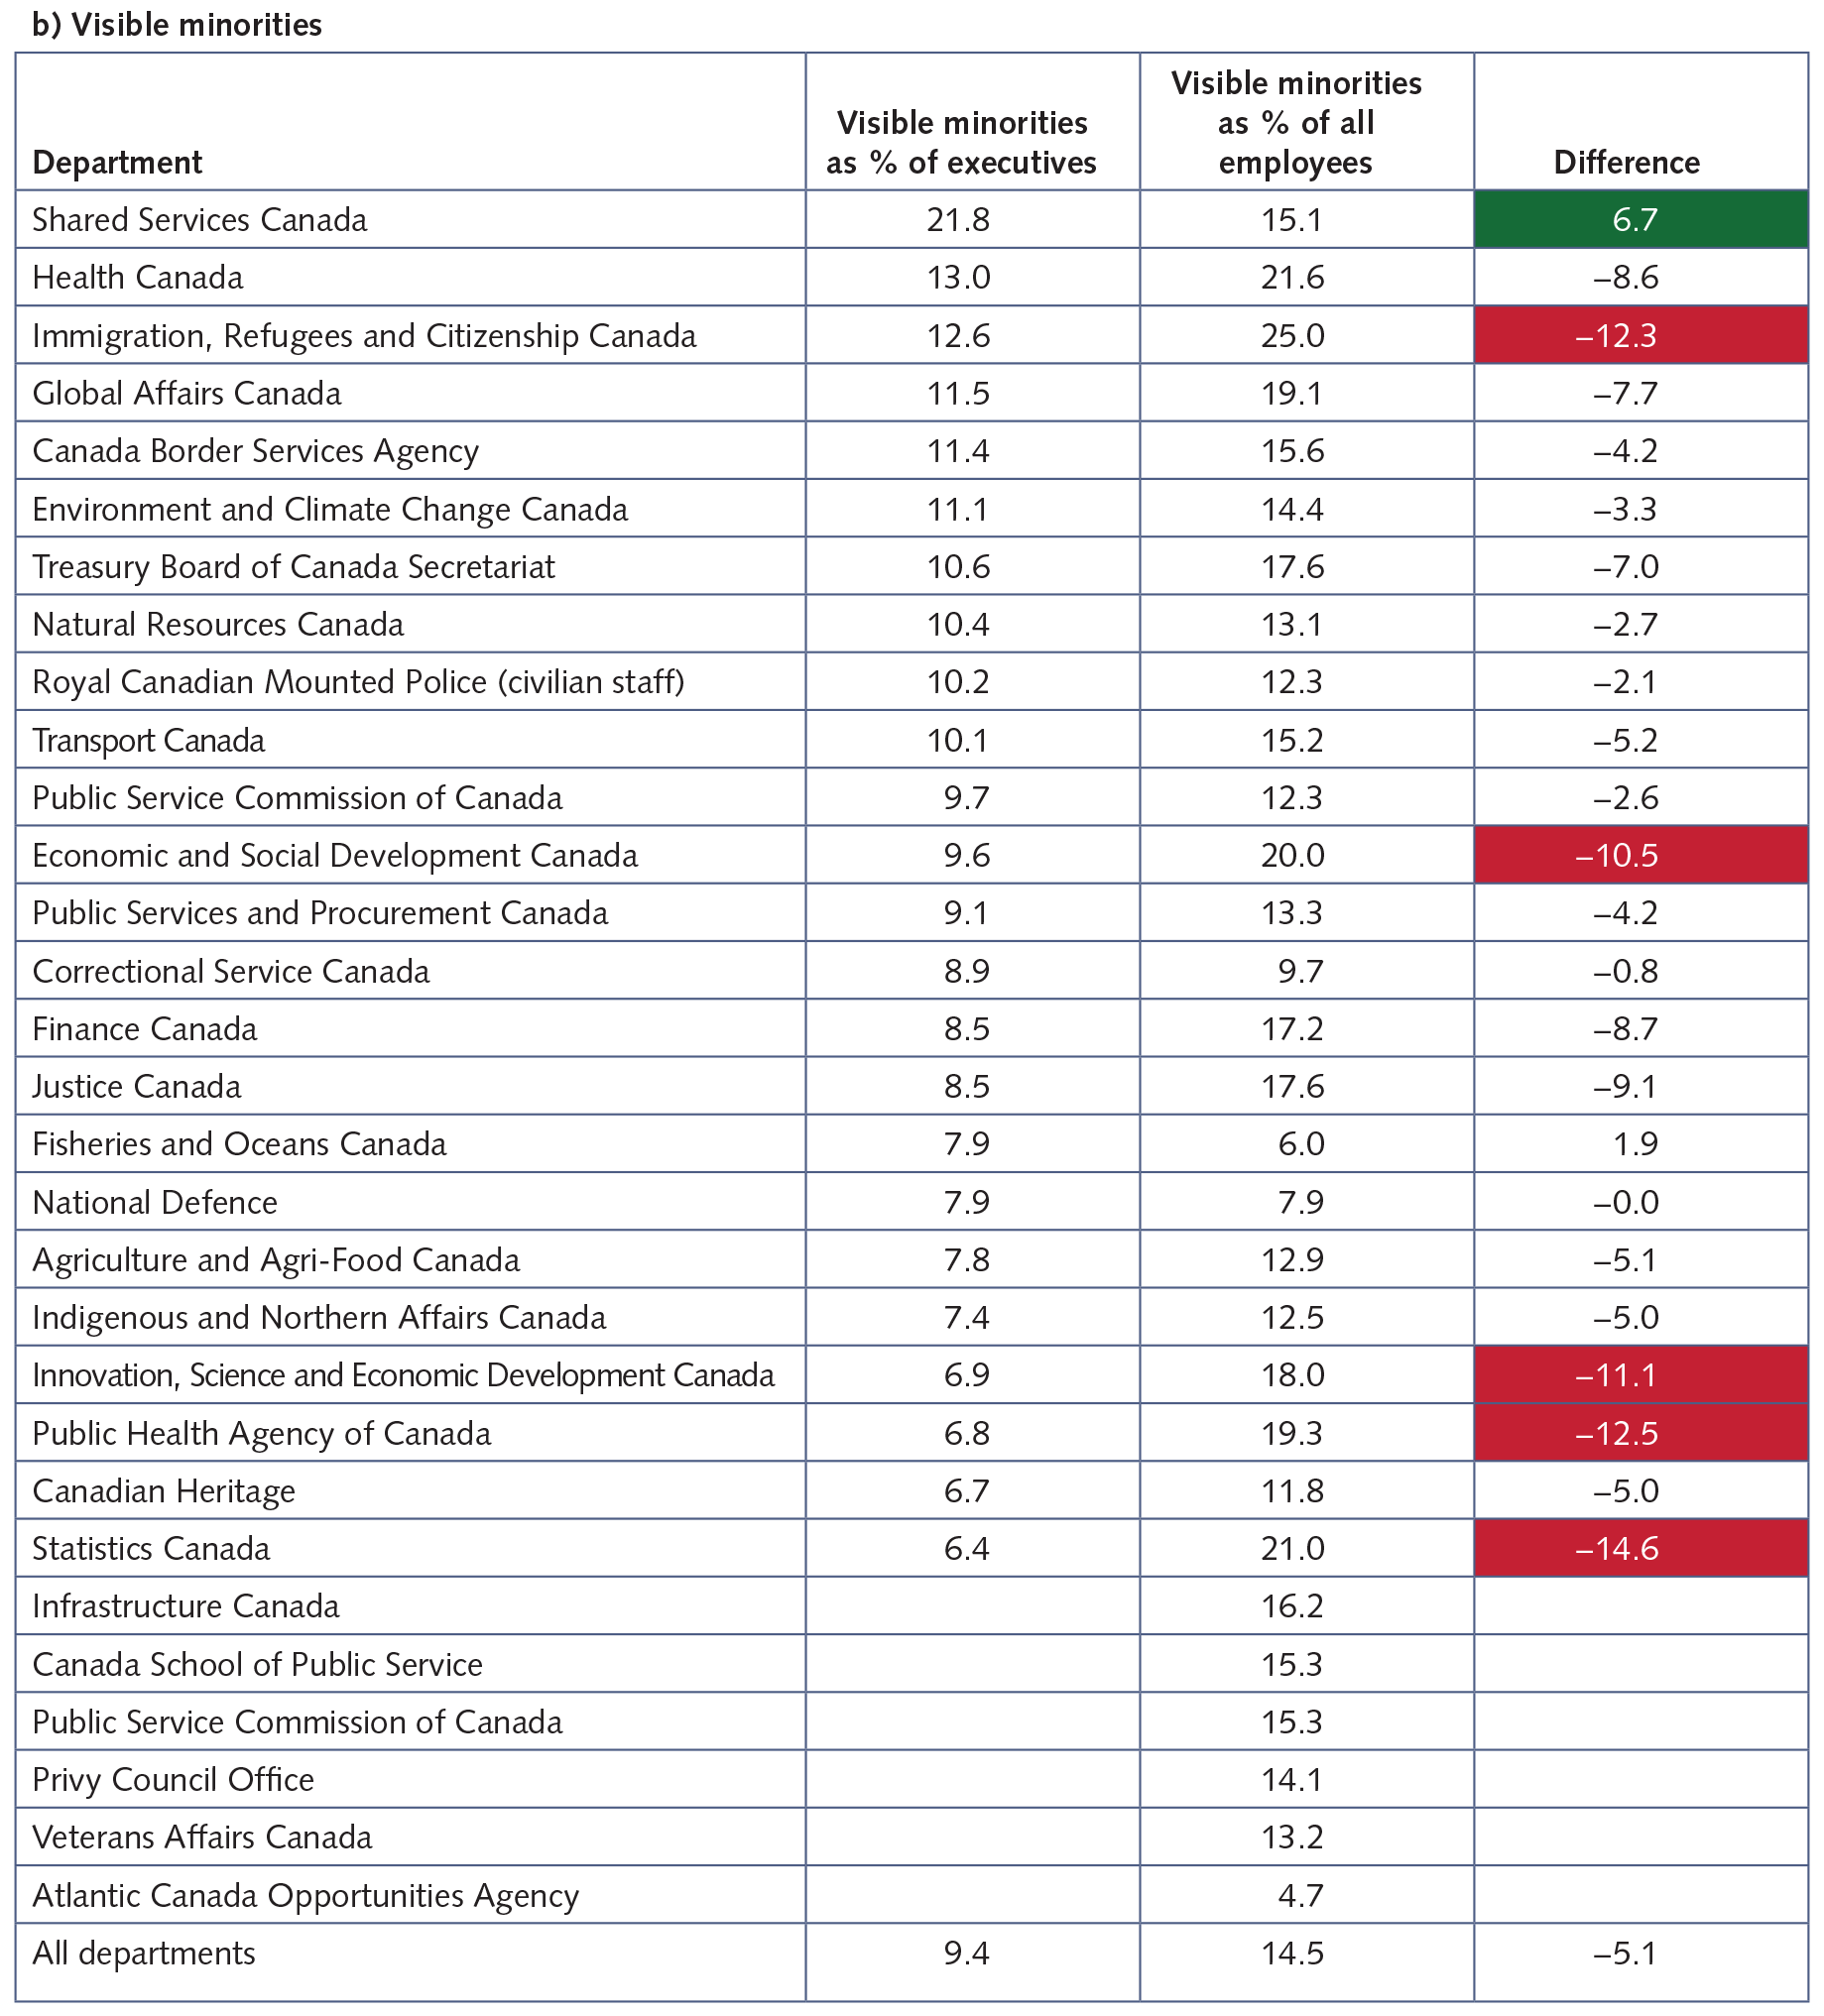This screenshot has width=1824, height=2016.
Task: Select the Canada Border Services Agency label
Action: (256, 451)
